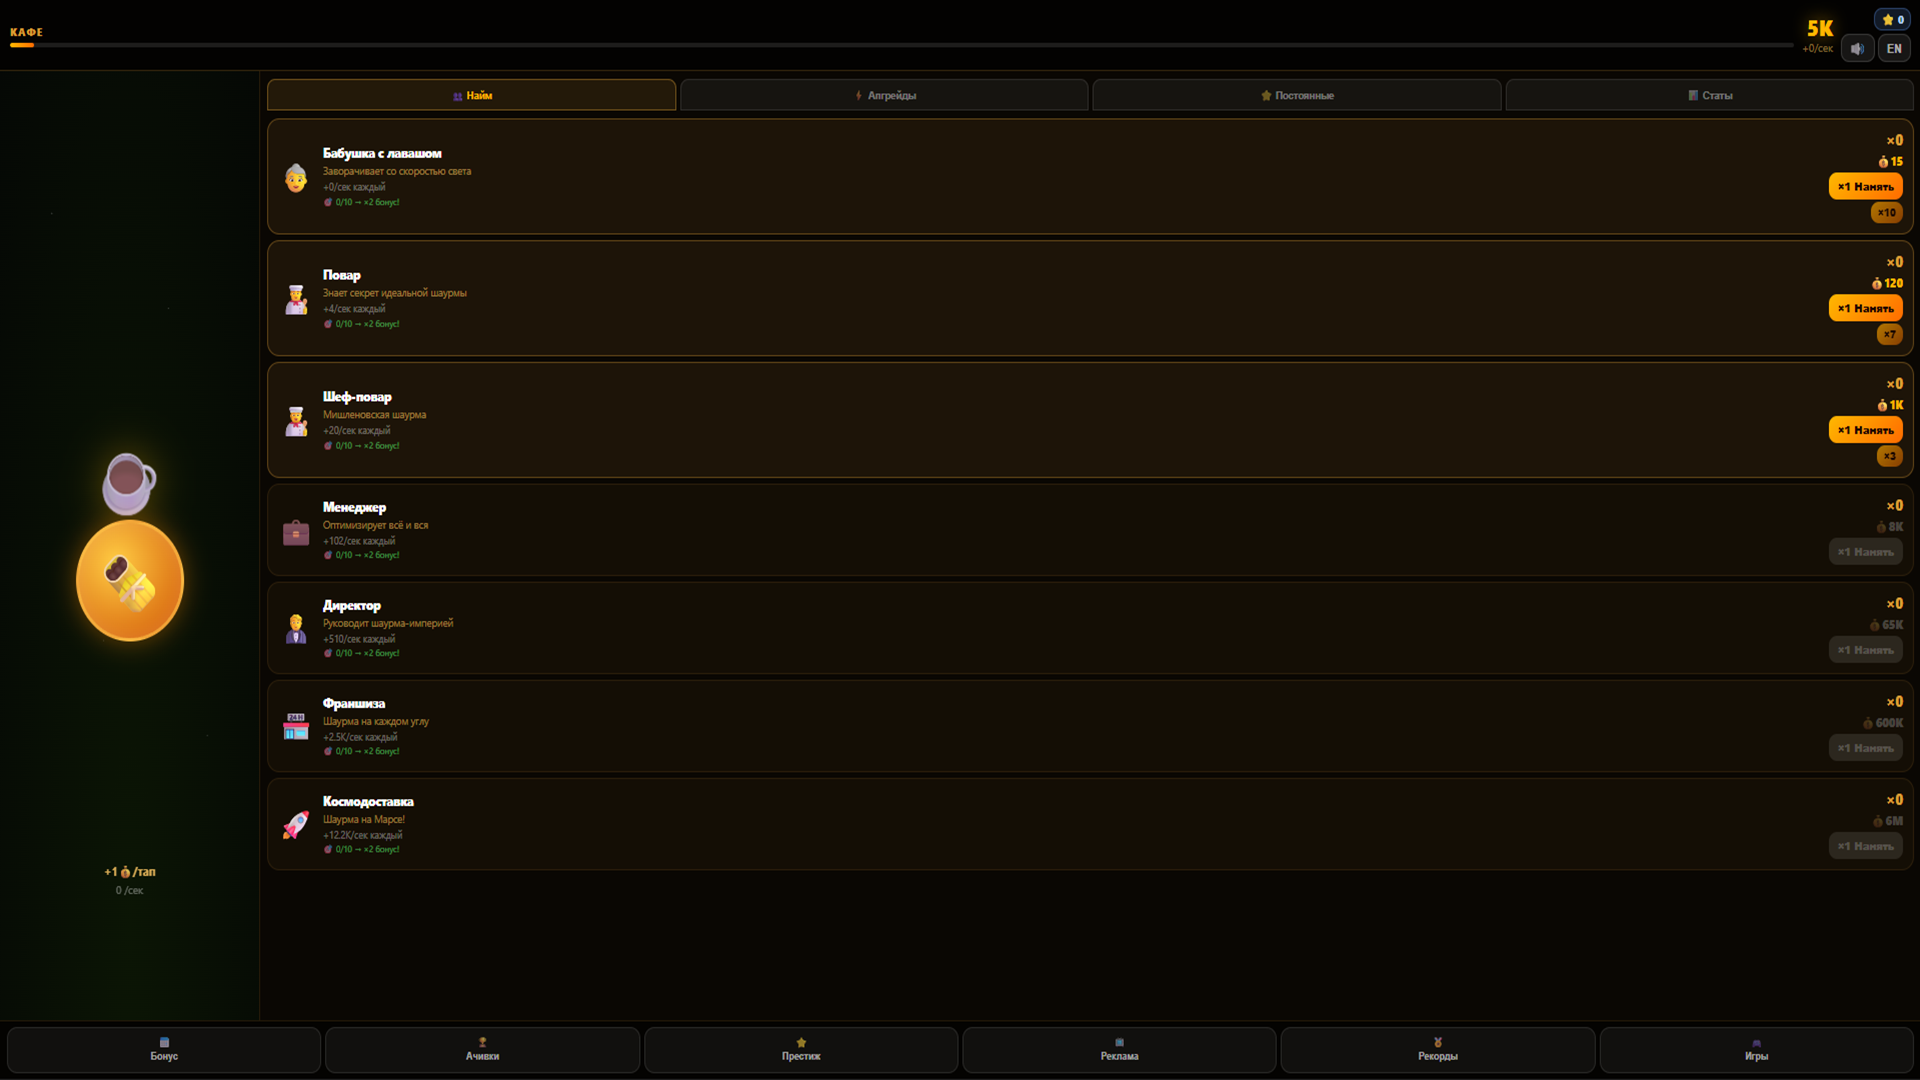Open the Постоянные tab
The height and width of the screenshot is (1080, 1920).
point(1297,95)
